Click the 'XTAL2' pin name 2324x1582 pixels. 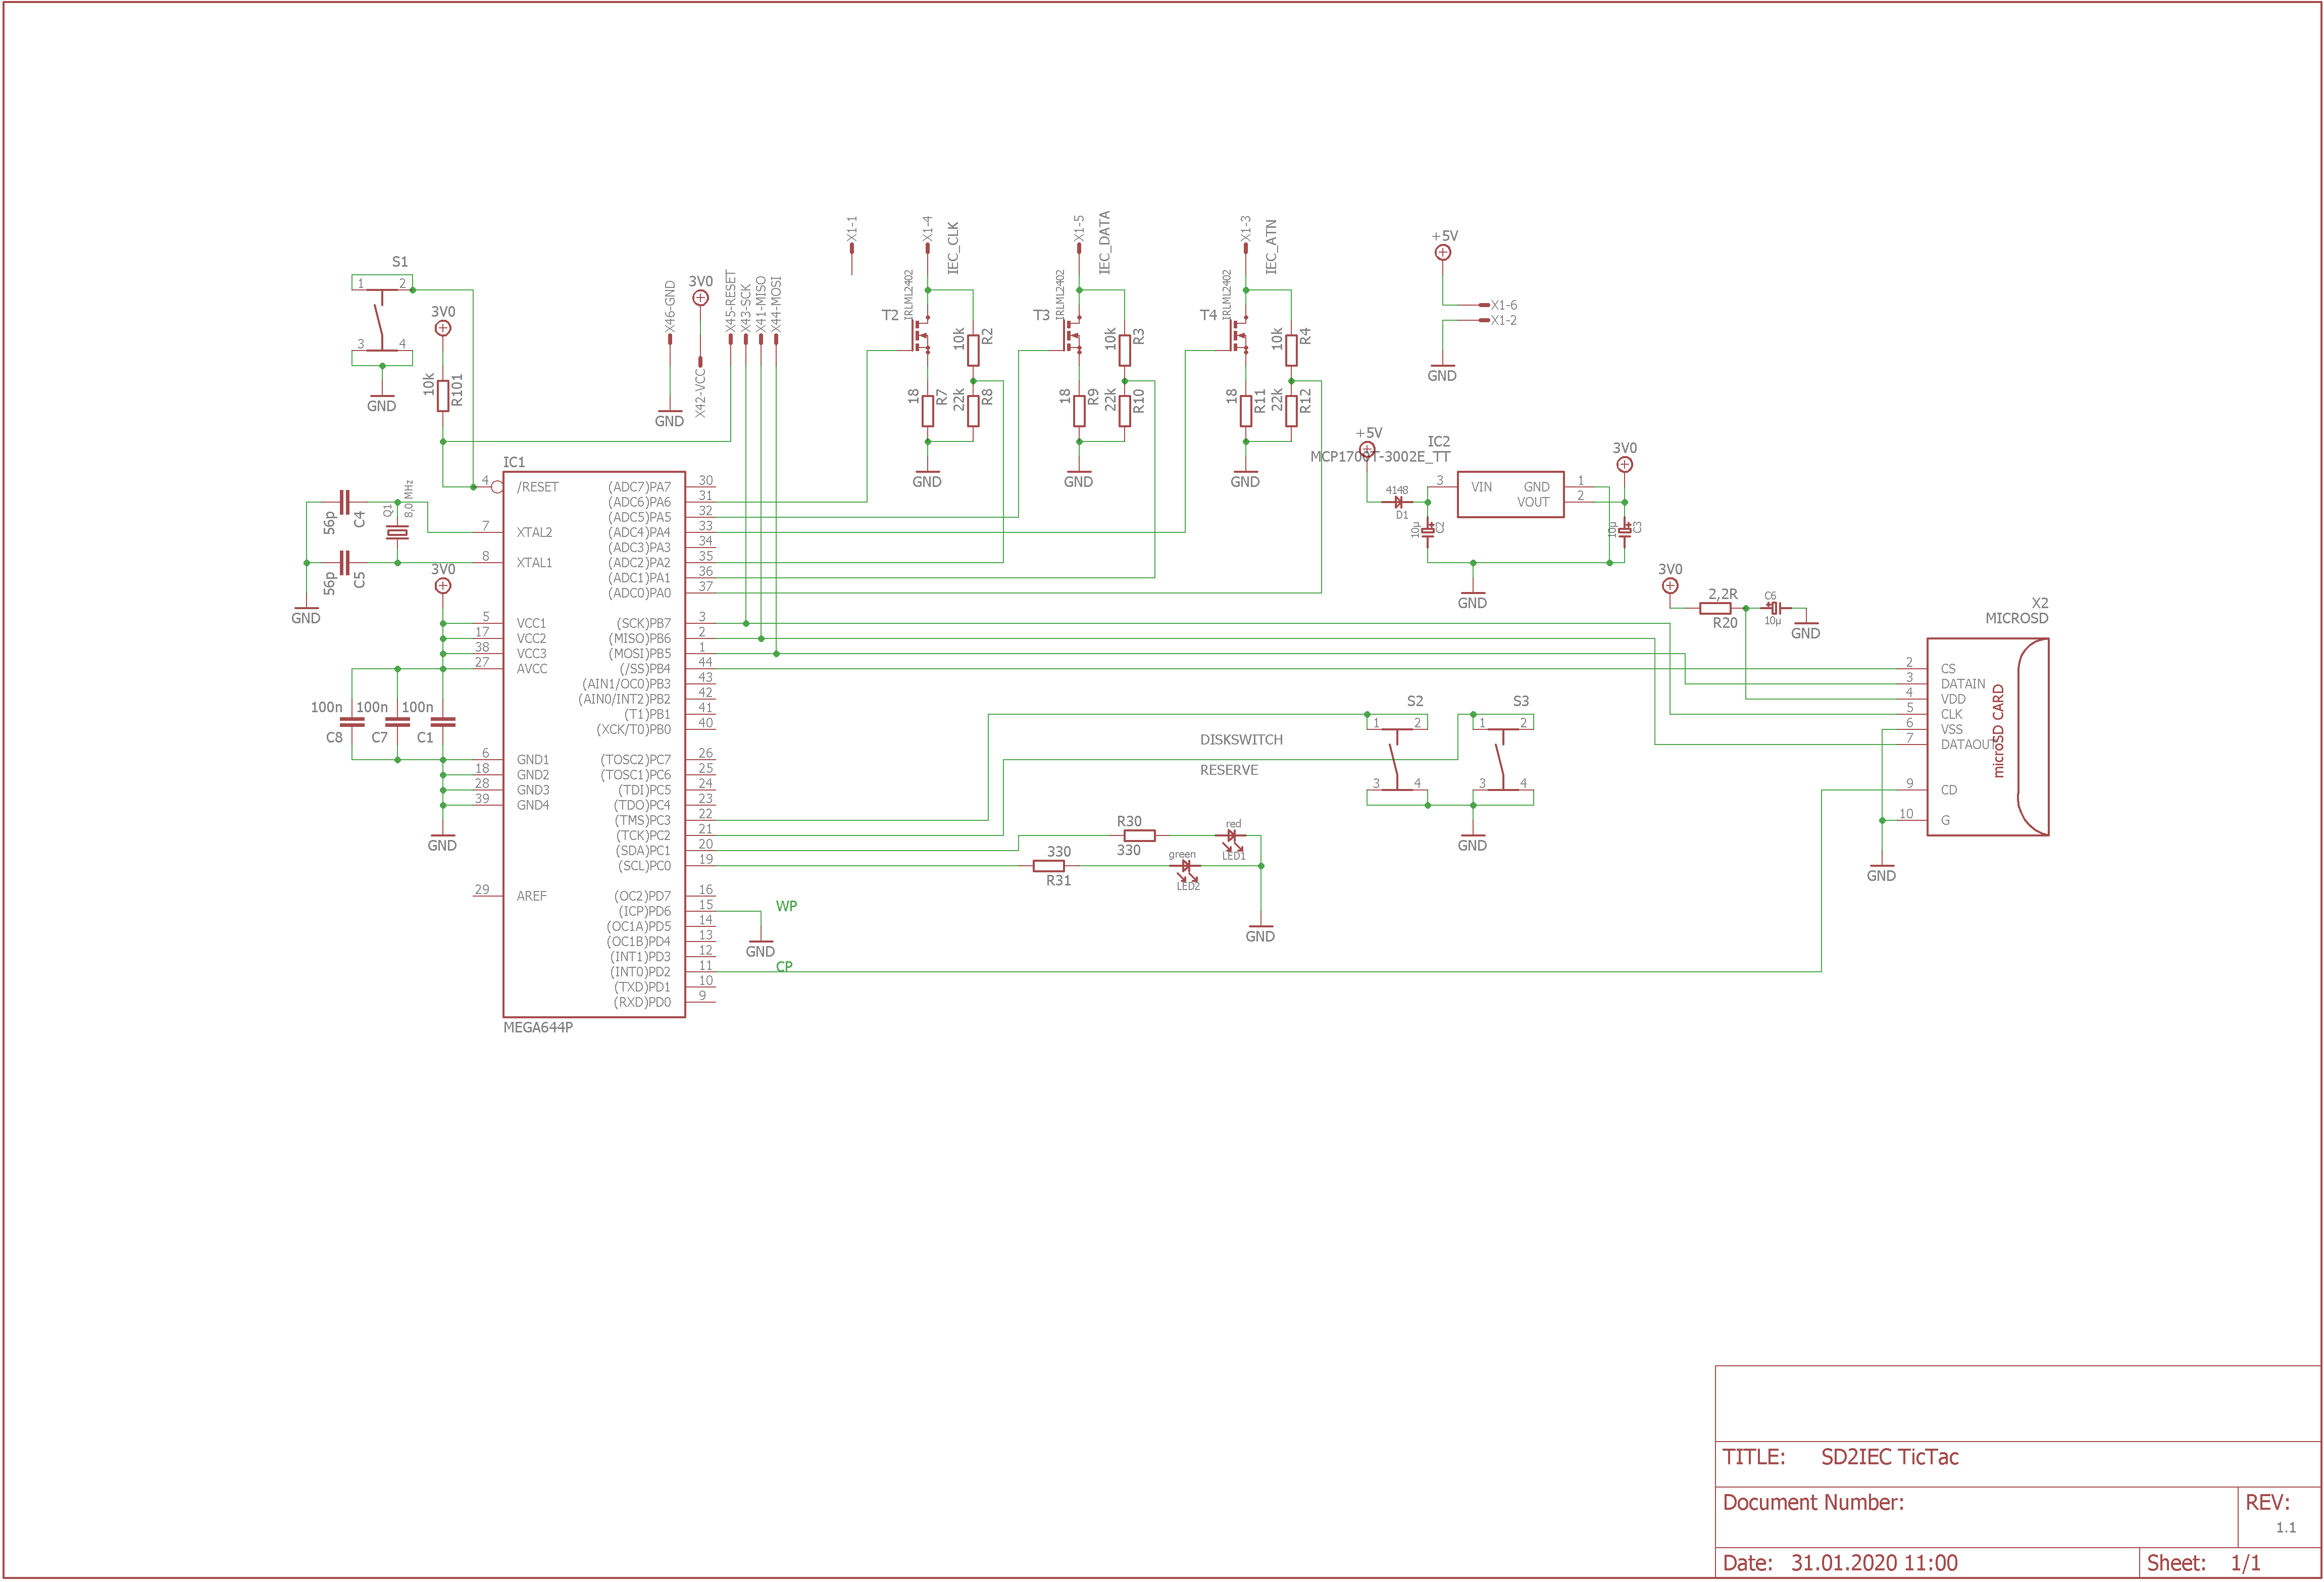pyautogui.click(x=534, y=532)
